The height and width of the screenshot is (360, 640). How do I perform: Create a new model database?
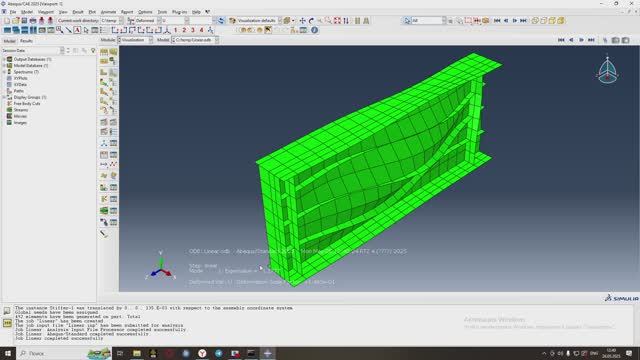(7, 20)
